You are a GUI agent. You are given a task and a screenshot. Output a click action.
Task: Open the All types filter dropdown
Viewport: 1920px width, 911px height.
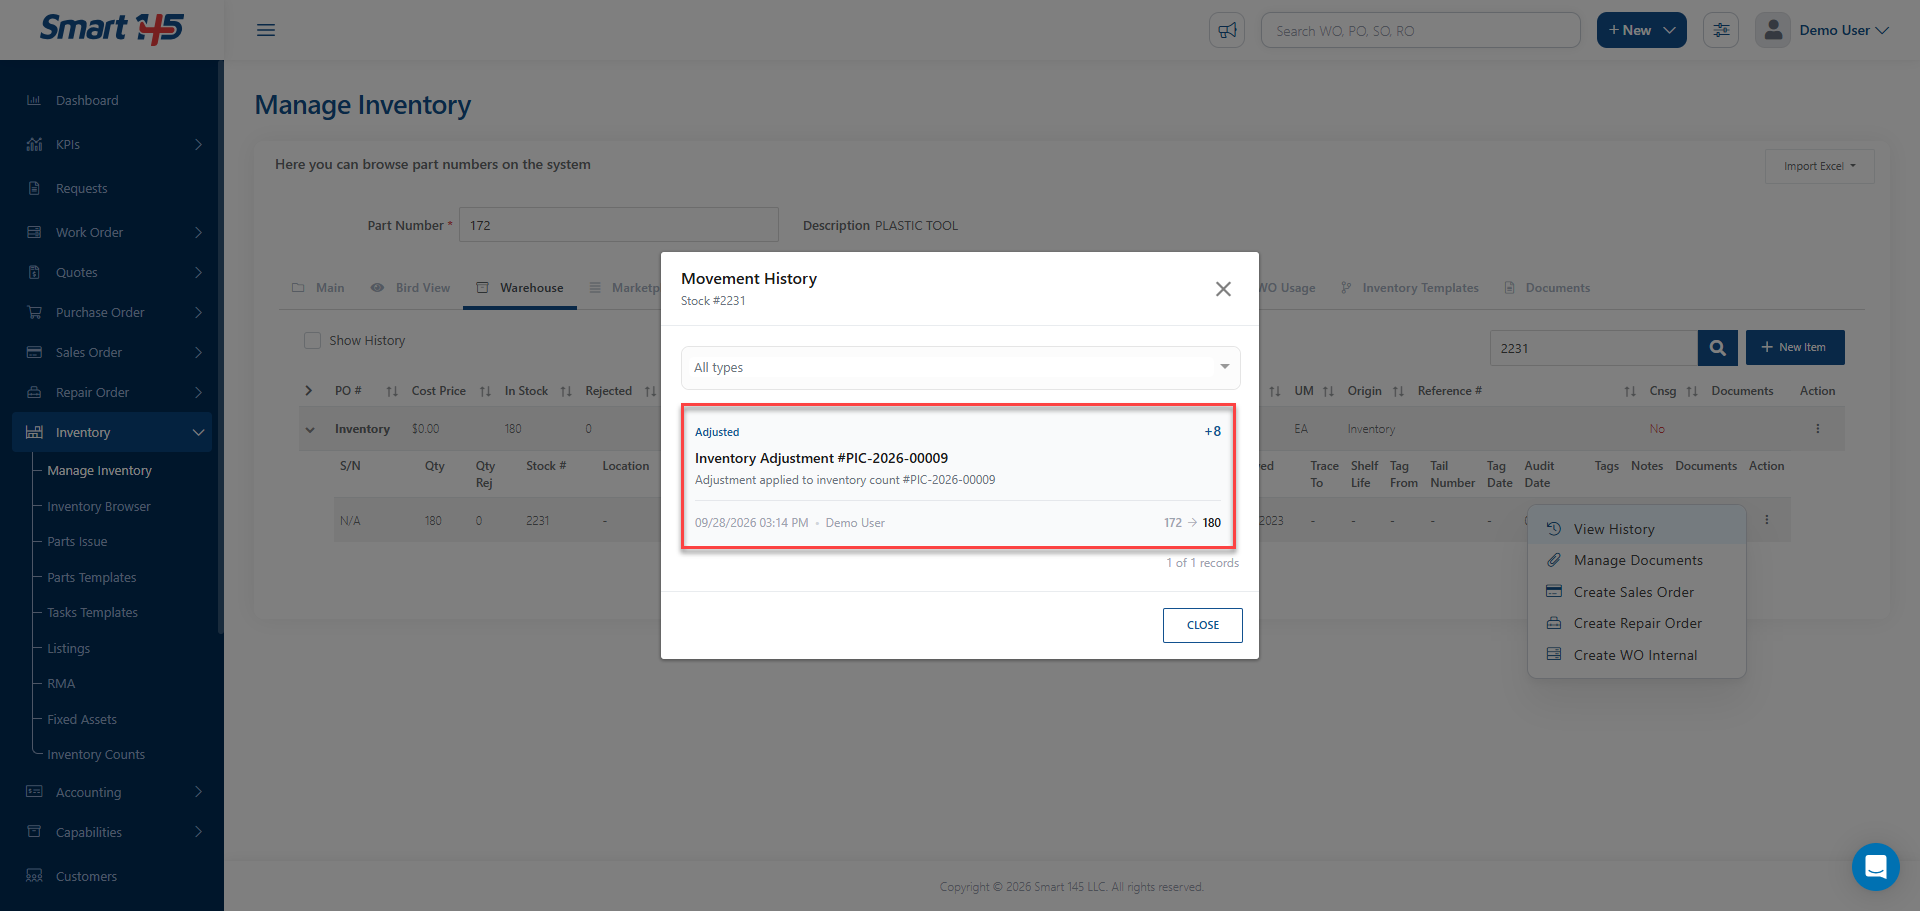point(960,367)
